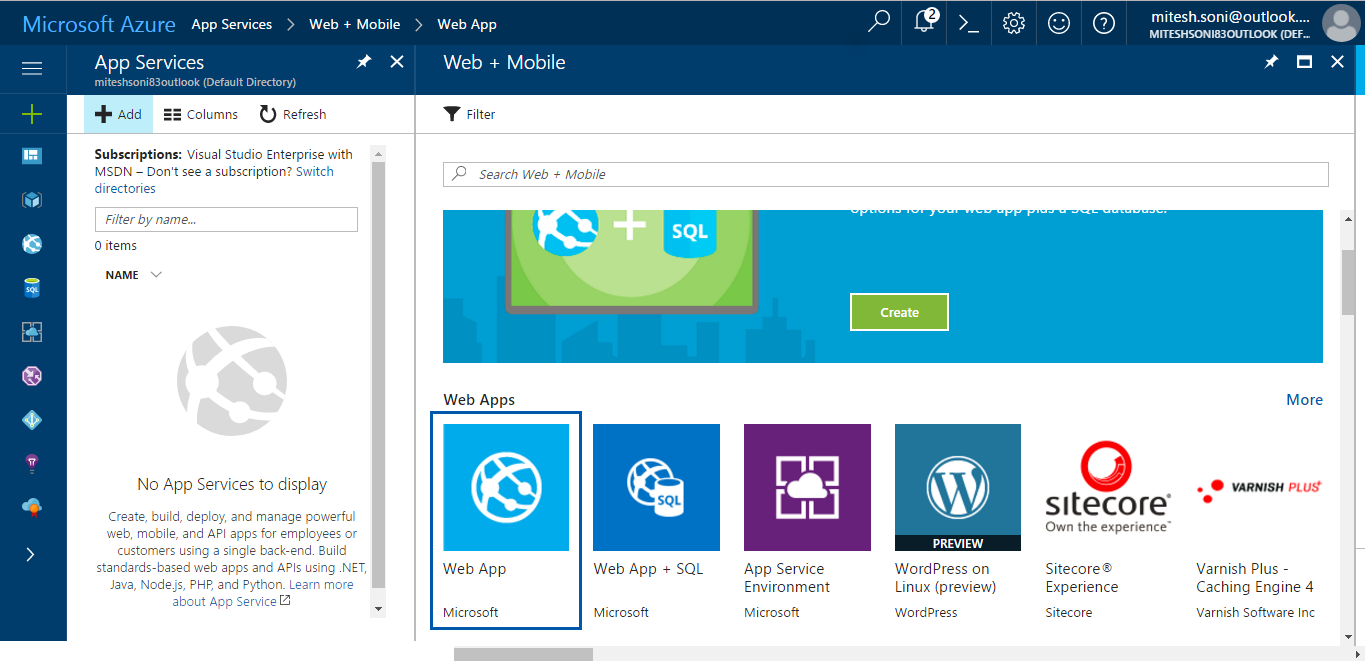Click Web + Mobile vertical scrollbar thumb

pyautogui.click(x=1349, y=282)
